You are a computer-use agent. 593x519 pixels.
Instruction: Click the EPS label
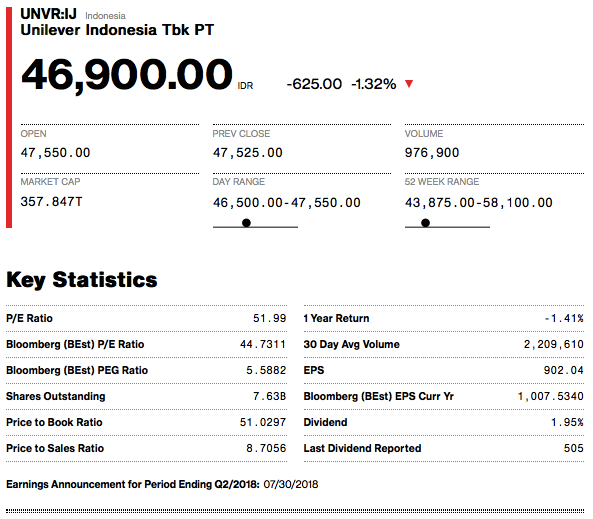pos(314,370)
